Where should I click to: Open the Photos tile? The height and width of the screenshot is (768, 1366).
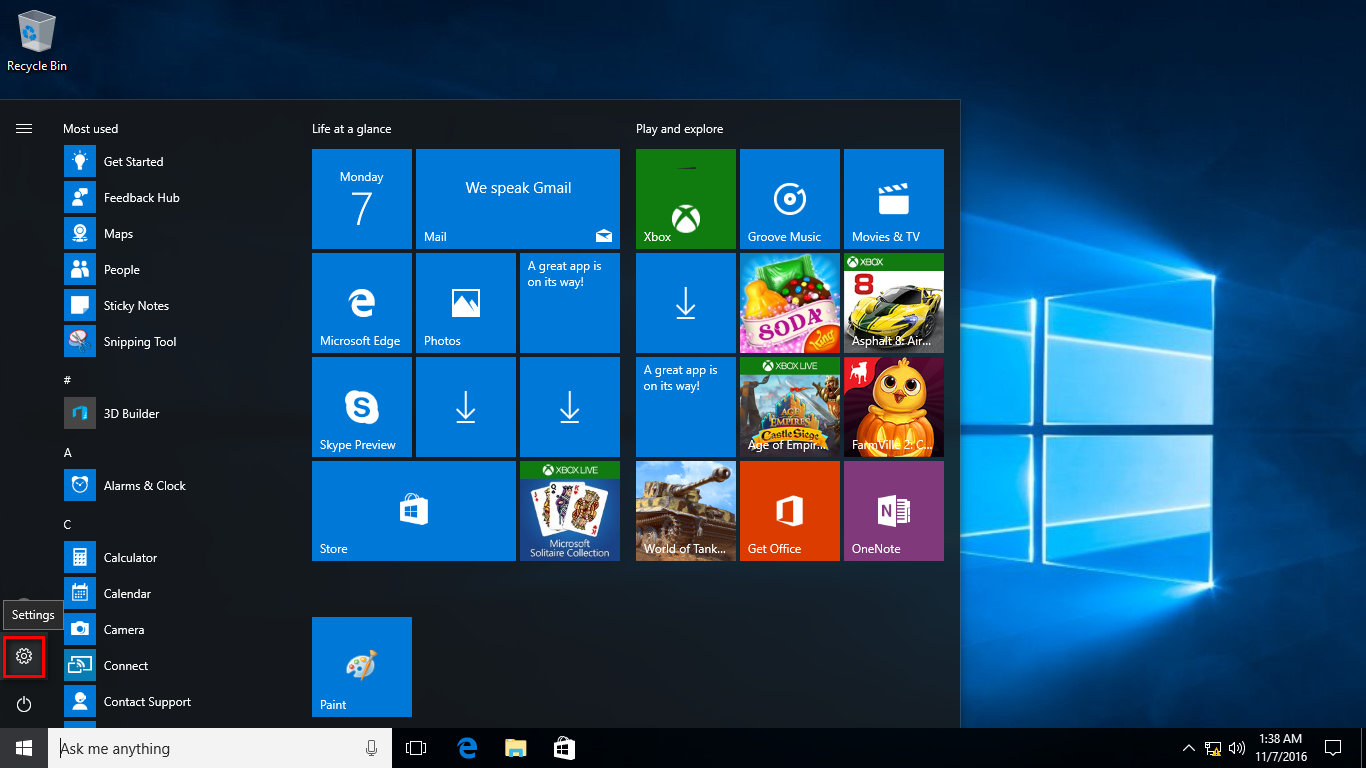click(466, 303)
